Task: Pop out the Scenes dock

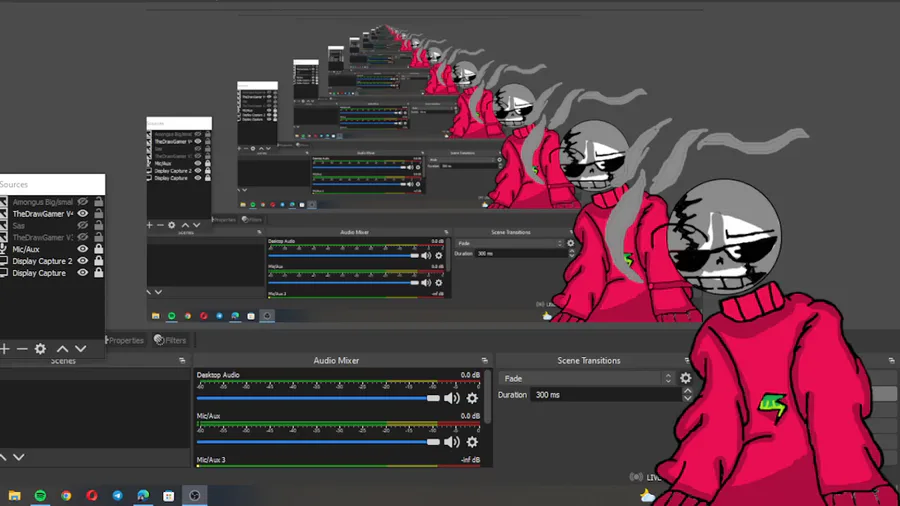Action: pyautogui.click(x=182, y=360)
